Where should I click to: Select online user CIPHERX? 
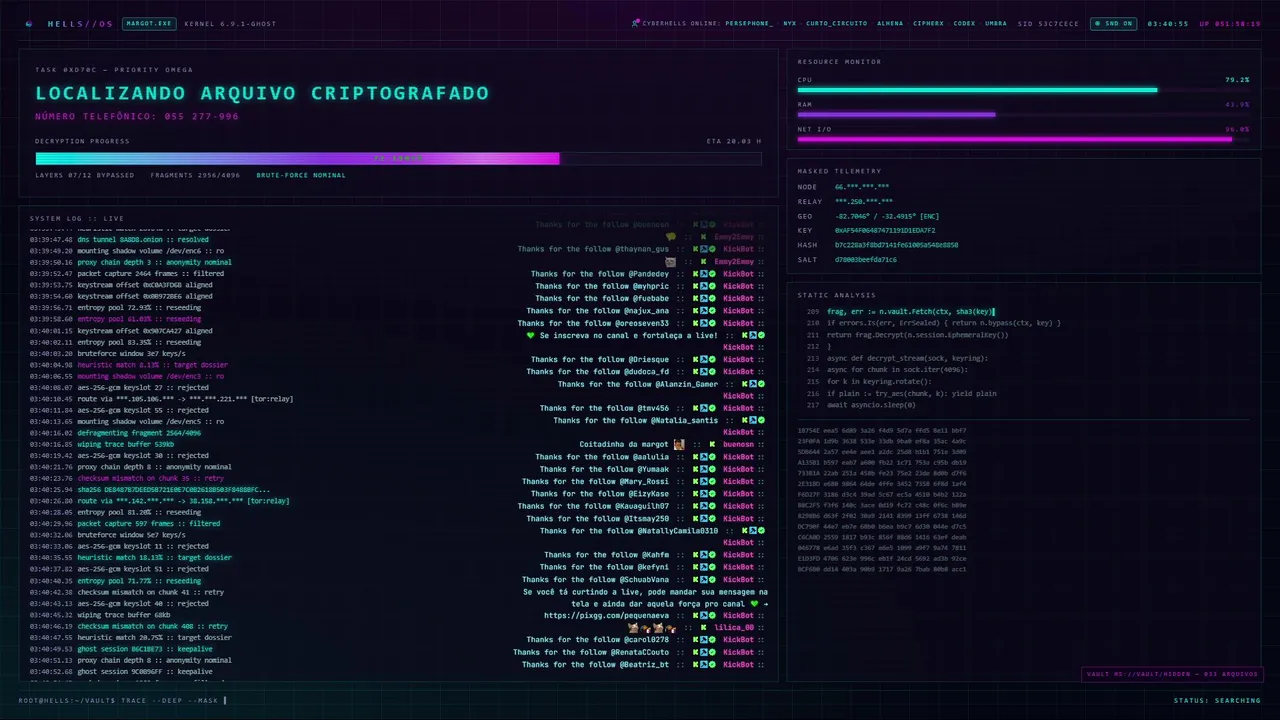pyautogui.click(x=928, y=23)
